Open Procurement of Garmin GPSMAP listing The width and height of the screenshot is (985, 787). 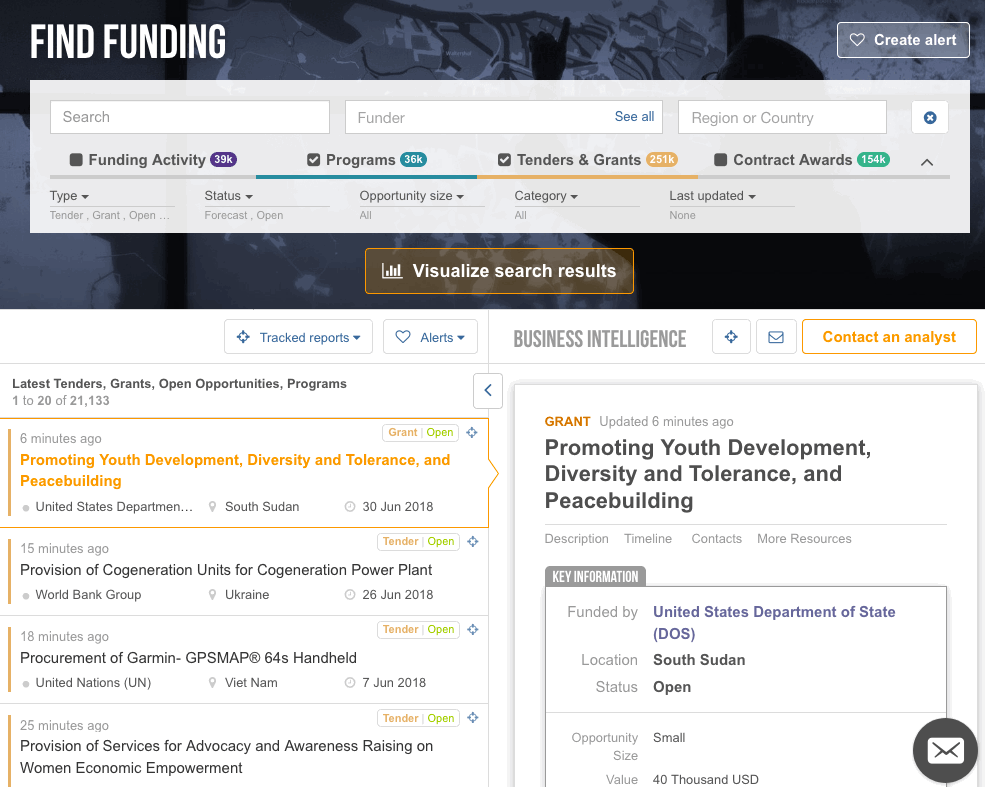click(x=188, y=658)
